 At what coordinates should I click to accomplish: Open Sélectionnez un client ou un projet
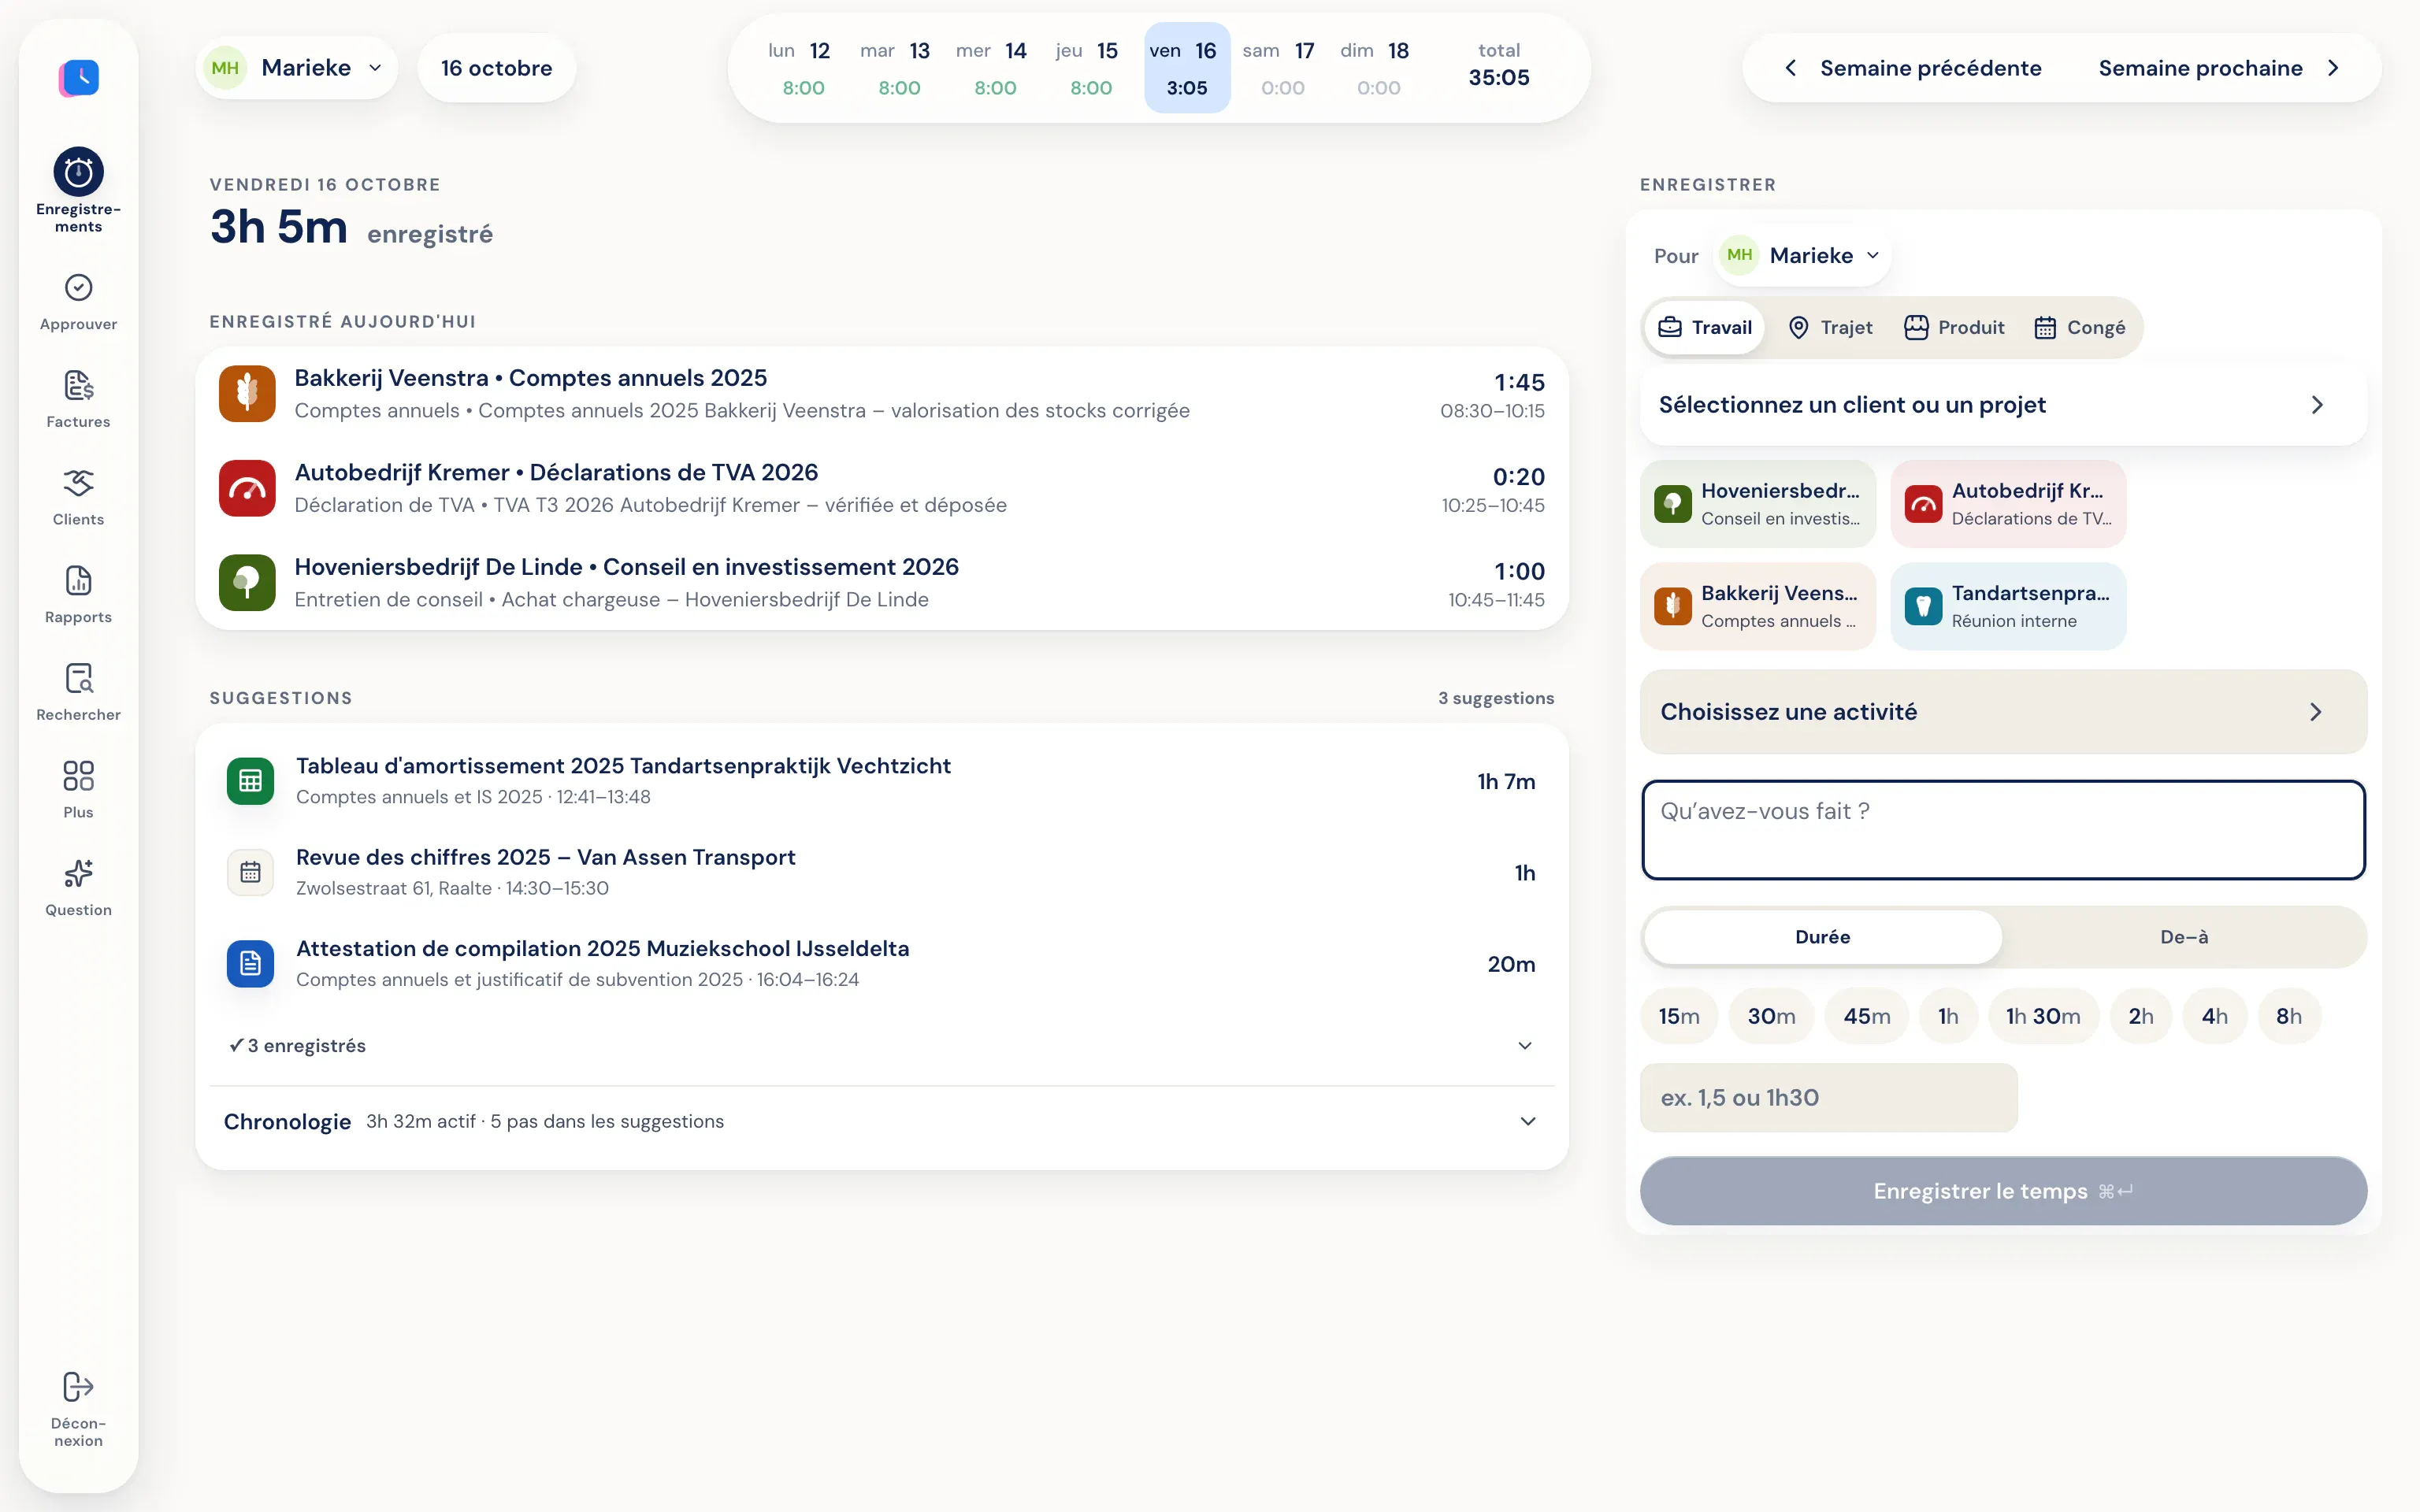(x=2003, y=405)
